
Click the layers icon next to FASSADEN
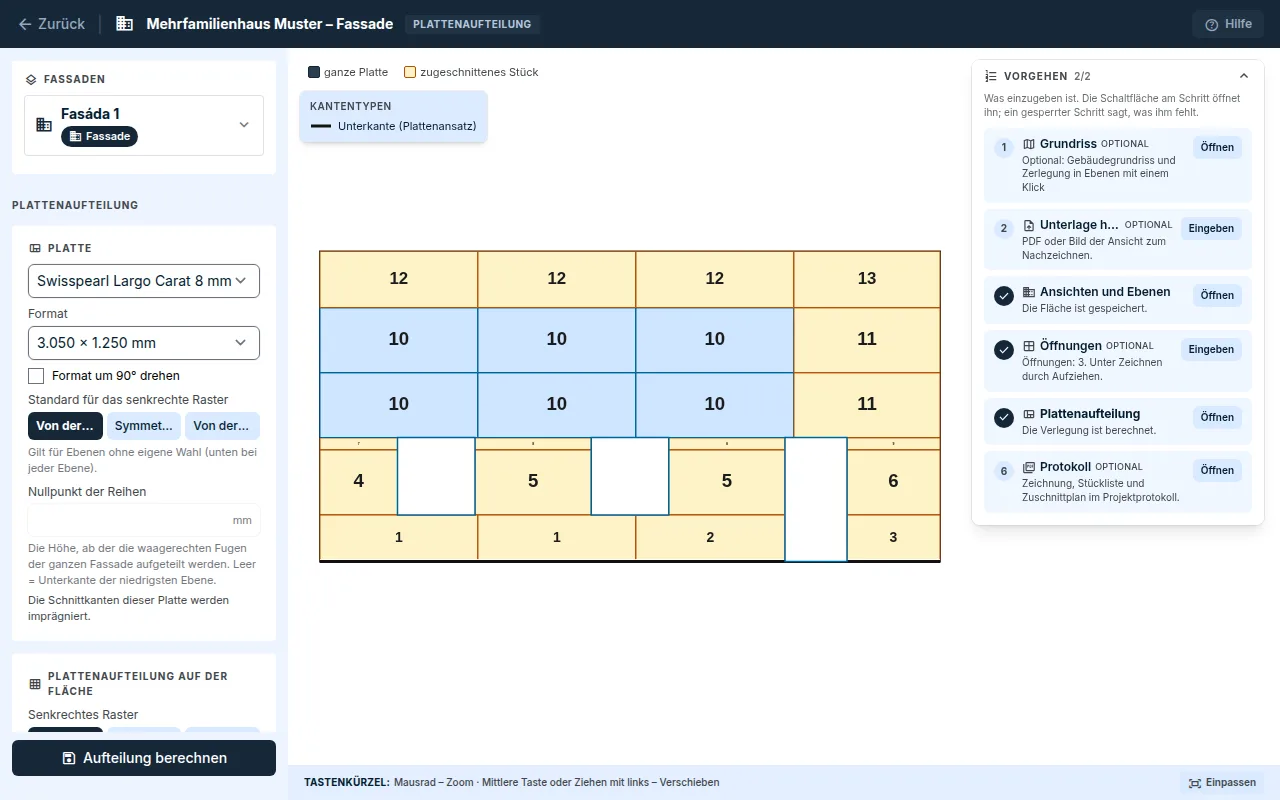(x=31, y=79)
